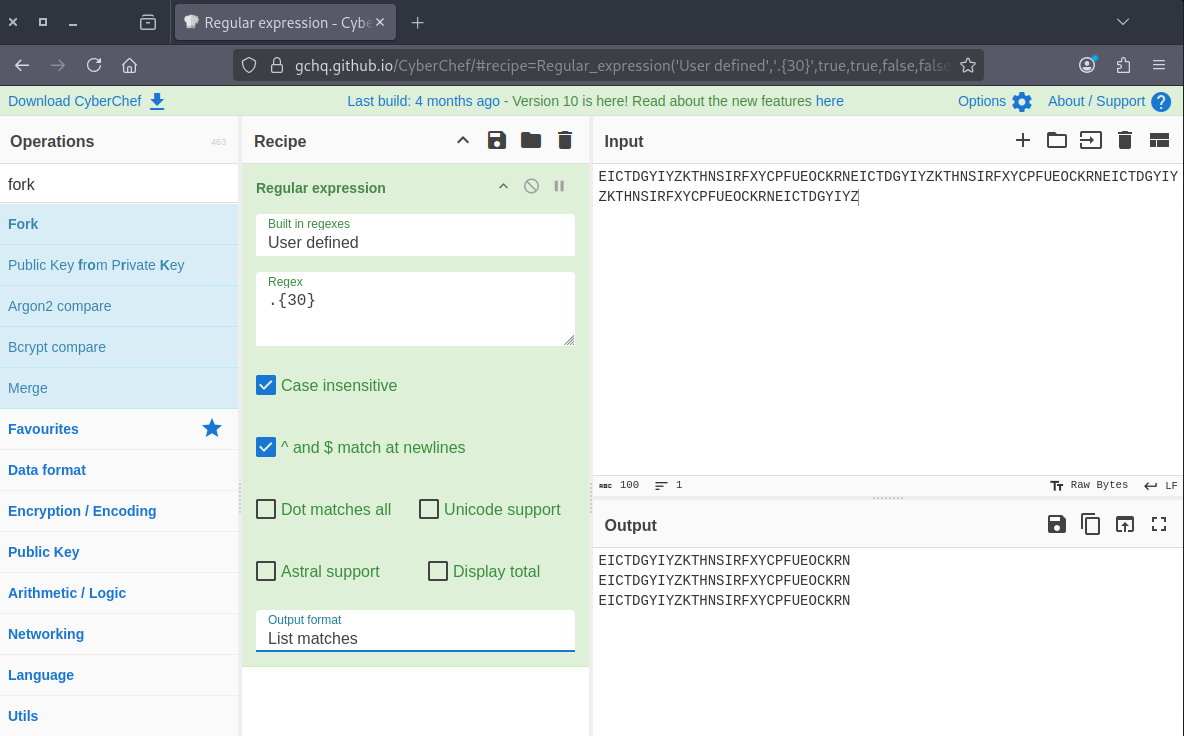Enable Dot matches all checkbox
This screenshot has height=736, width=1184.
point(266,510)
